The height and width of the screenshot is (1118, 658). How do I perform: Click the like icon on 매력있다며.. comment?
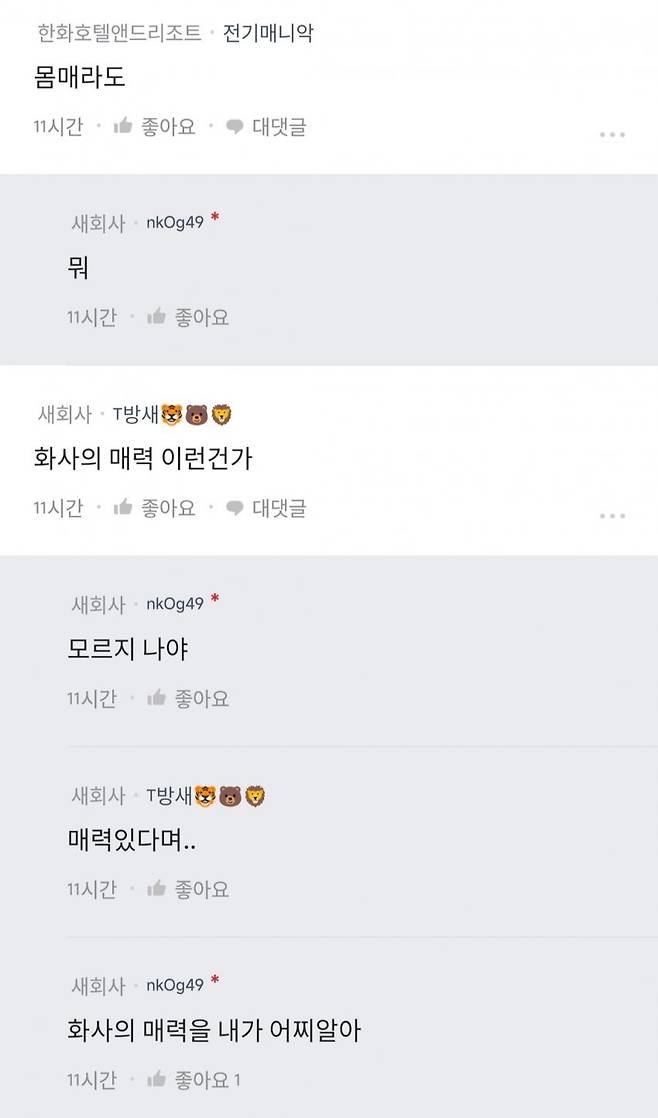(159, 889)
